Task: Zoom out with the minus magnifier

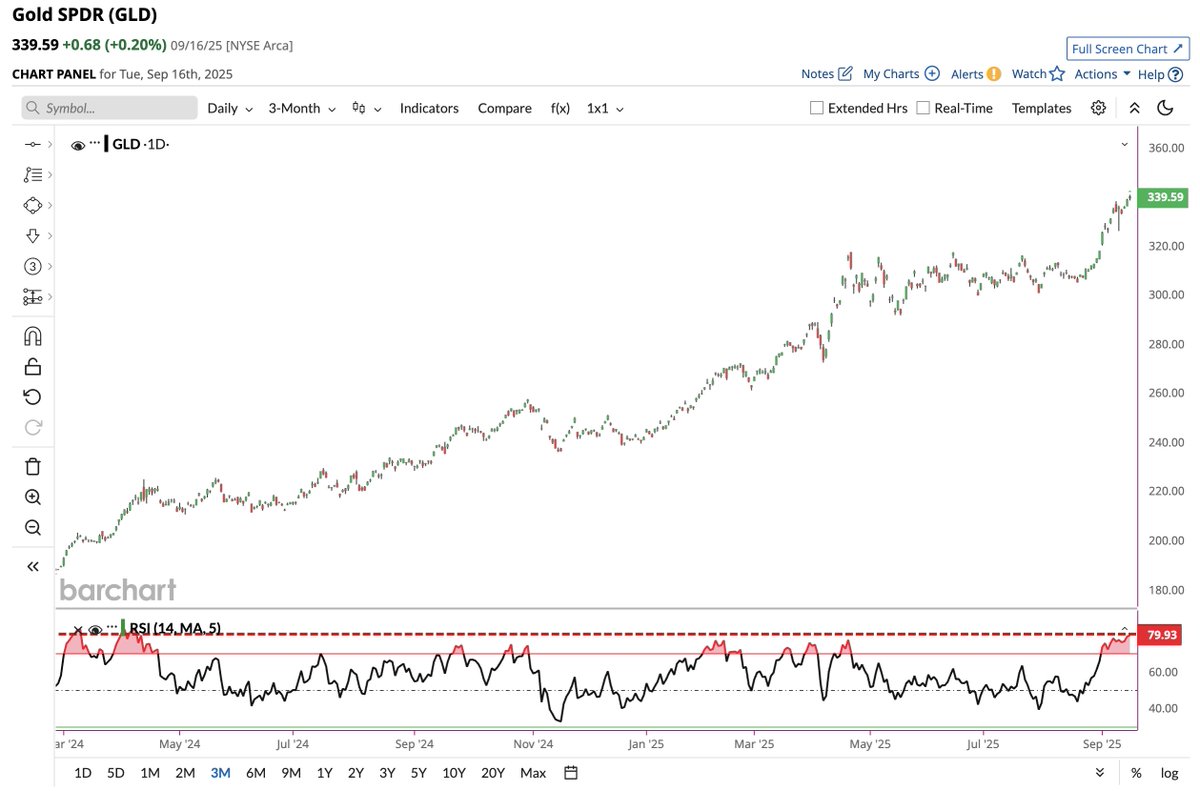Action: coord(32,527)
